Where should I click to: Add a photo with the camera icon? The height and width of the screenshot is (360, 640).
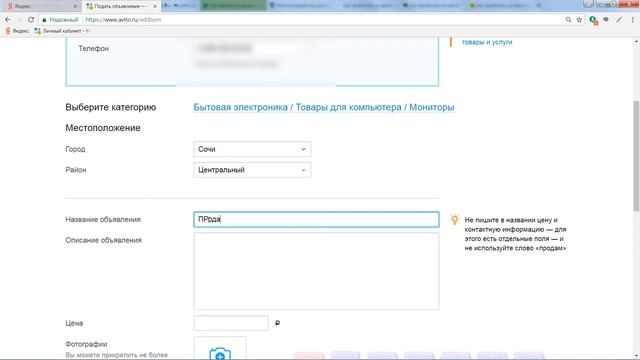coord(220,353)
